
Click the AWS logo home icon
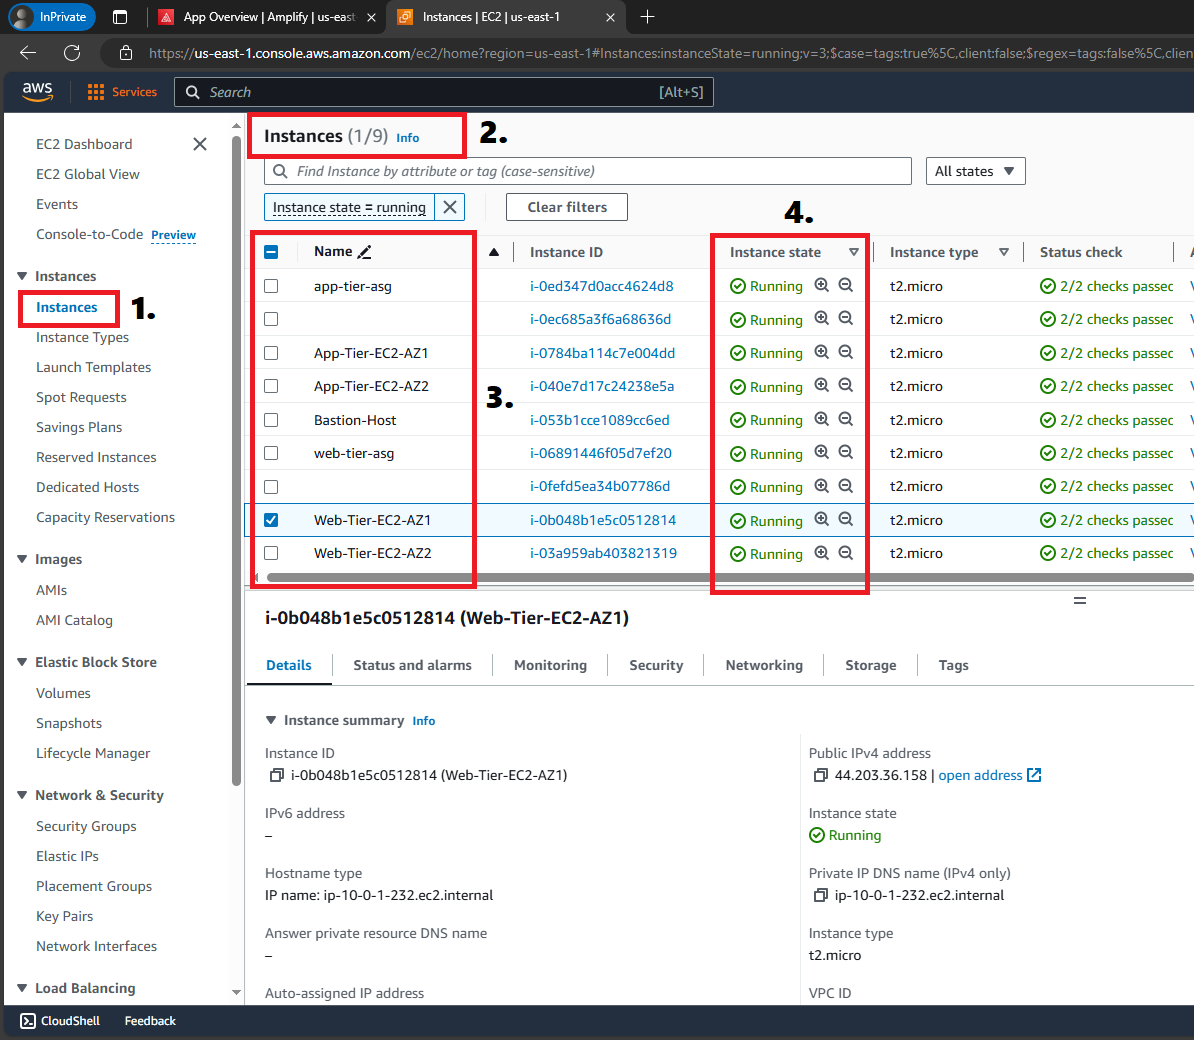[37, 91]
